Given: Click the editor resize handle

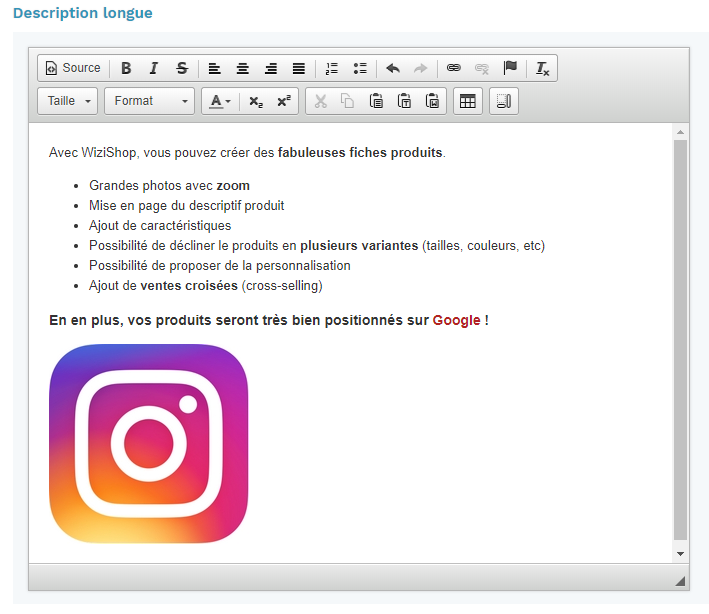Looking at the screenshot, I should (x=680, y=581).
